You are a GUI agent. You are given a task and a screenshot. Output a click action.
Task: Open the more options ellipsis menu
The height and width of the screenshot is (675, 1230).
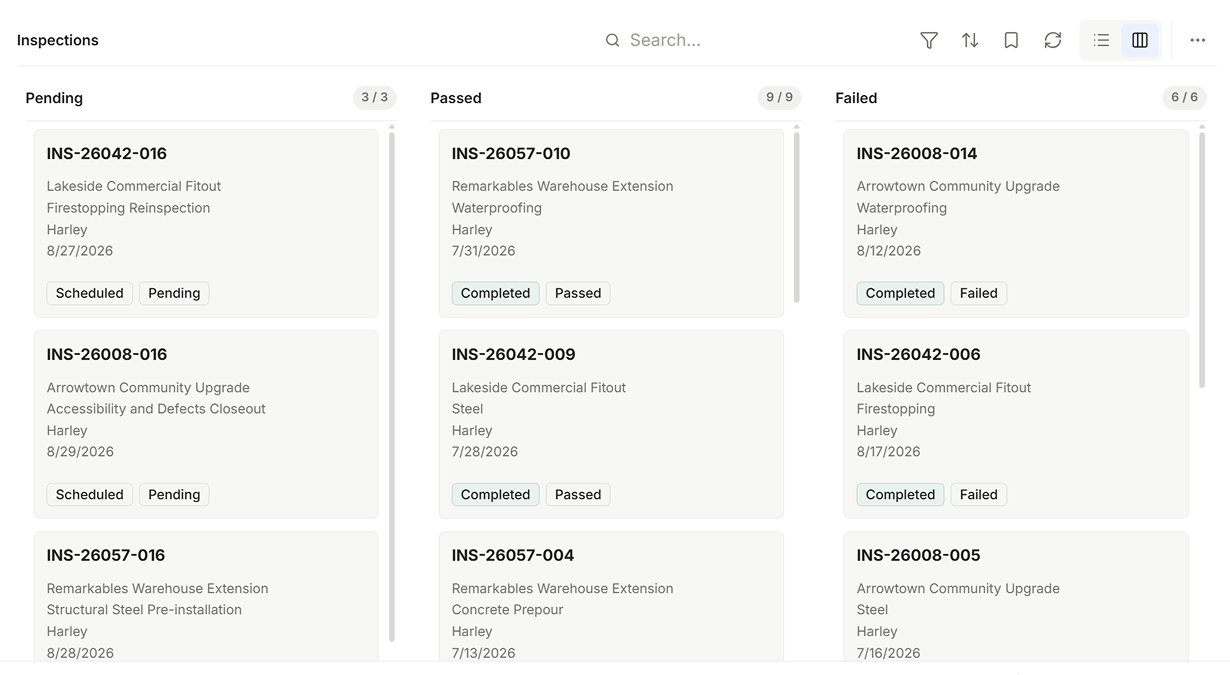tap(1198, 40)
